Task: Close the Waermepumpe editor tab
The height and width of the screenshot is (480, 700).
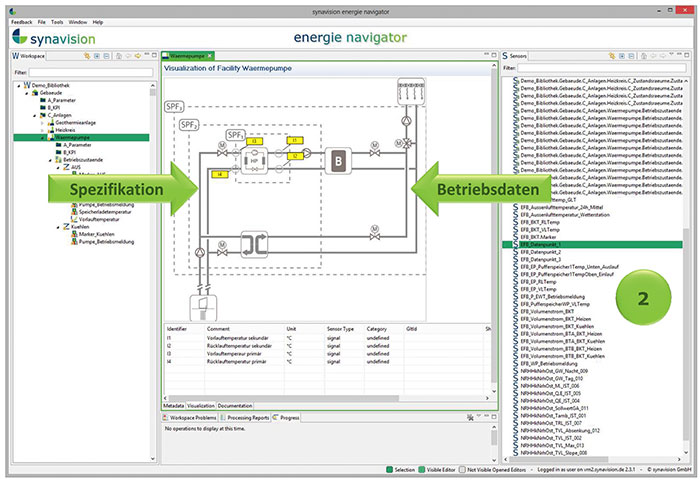Action: 210,56
